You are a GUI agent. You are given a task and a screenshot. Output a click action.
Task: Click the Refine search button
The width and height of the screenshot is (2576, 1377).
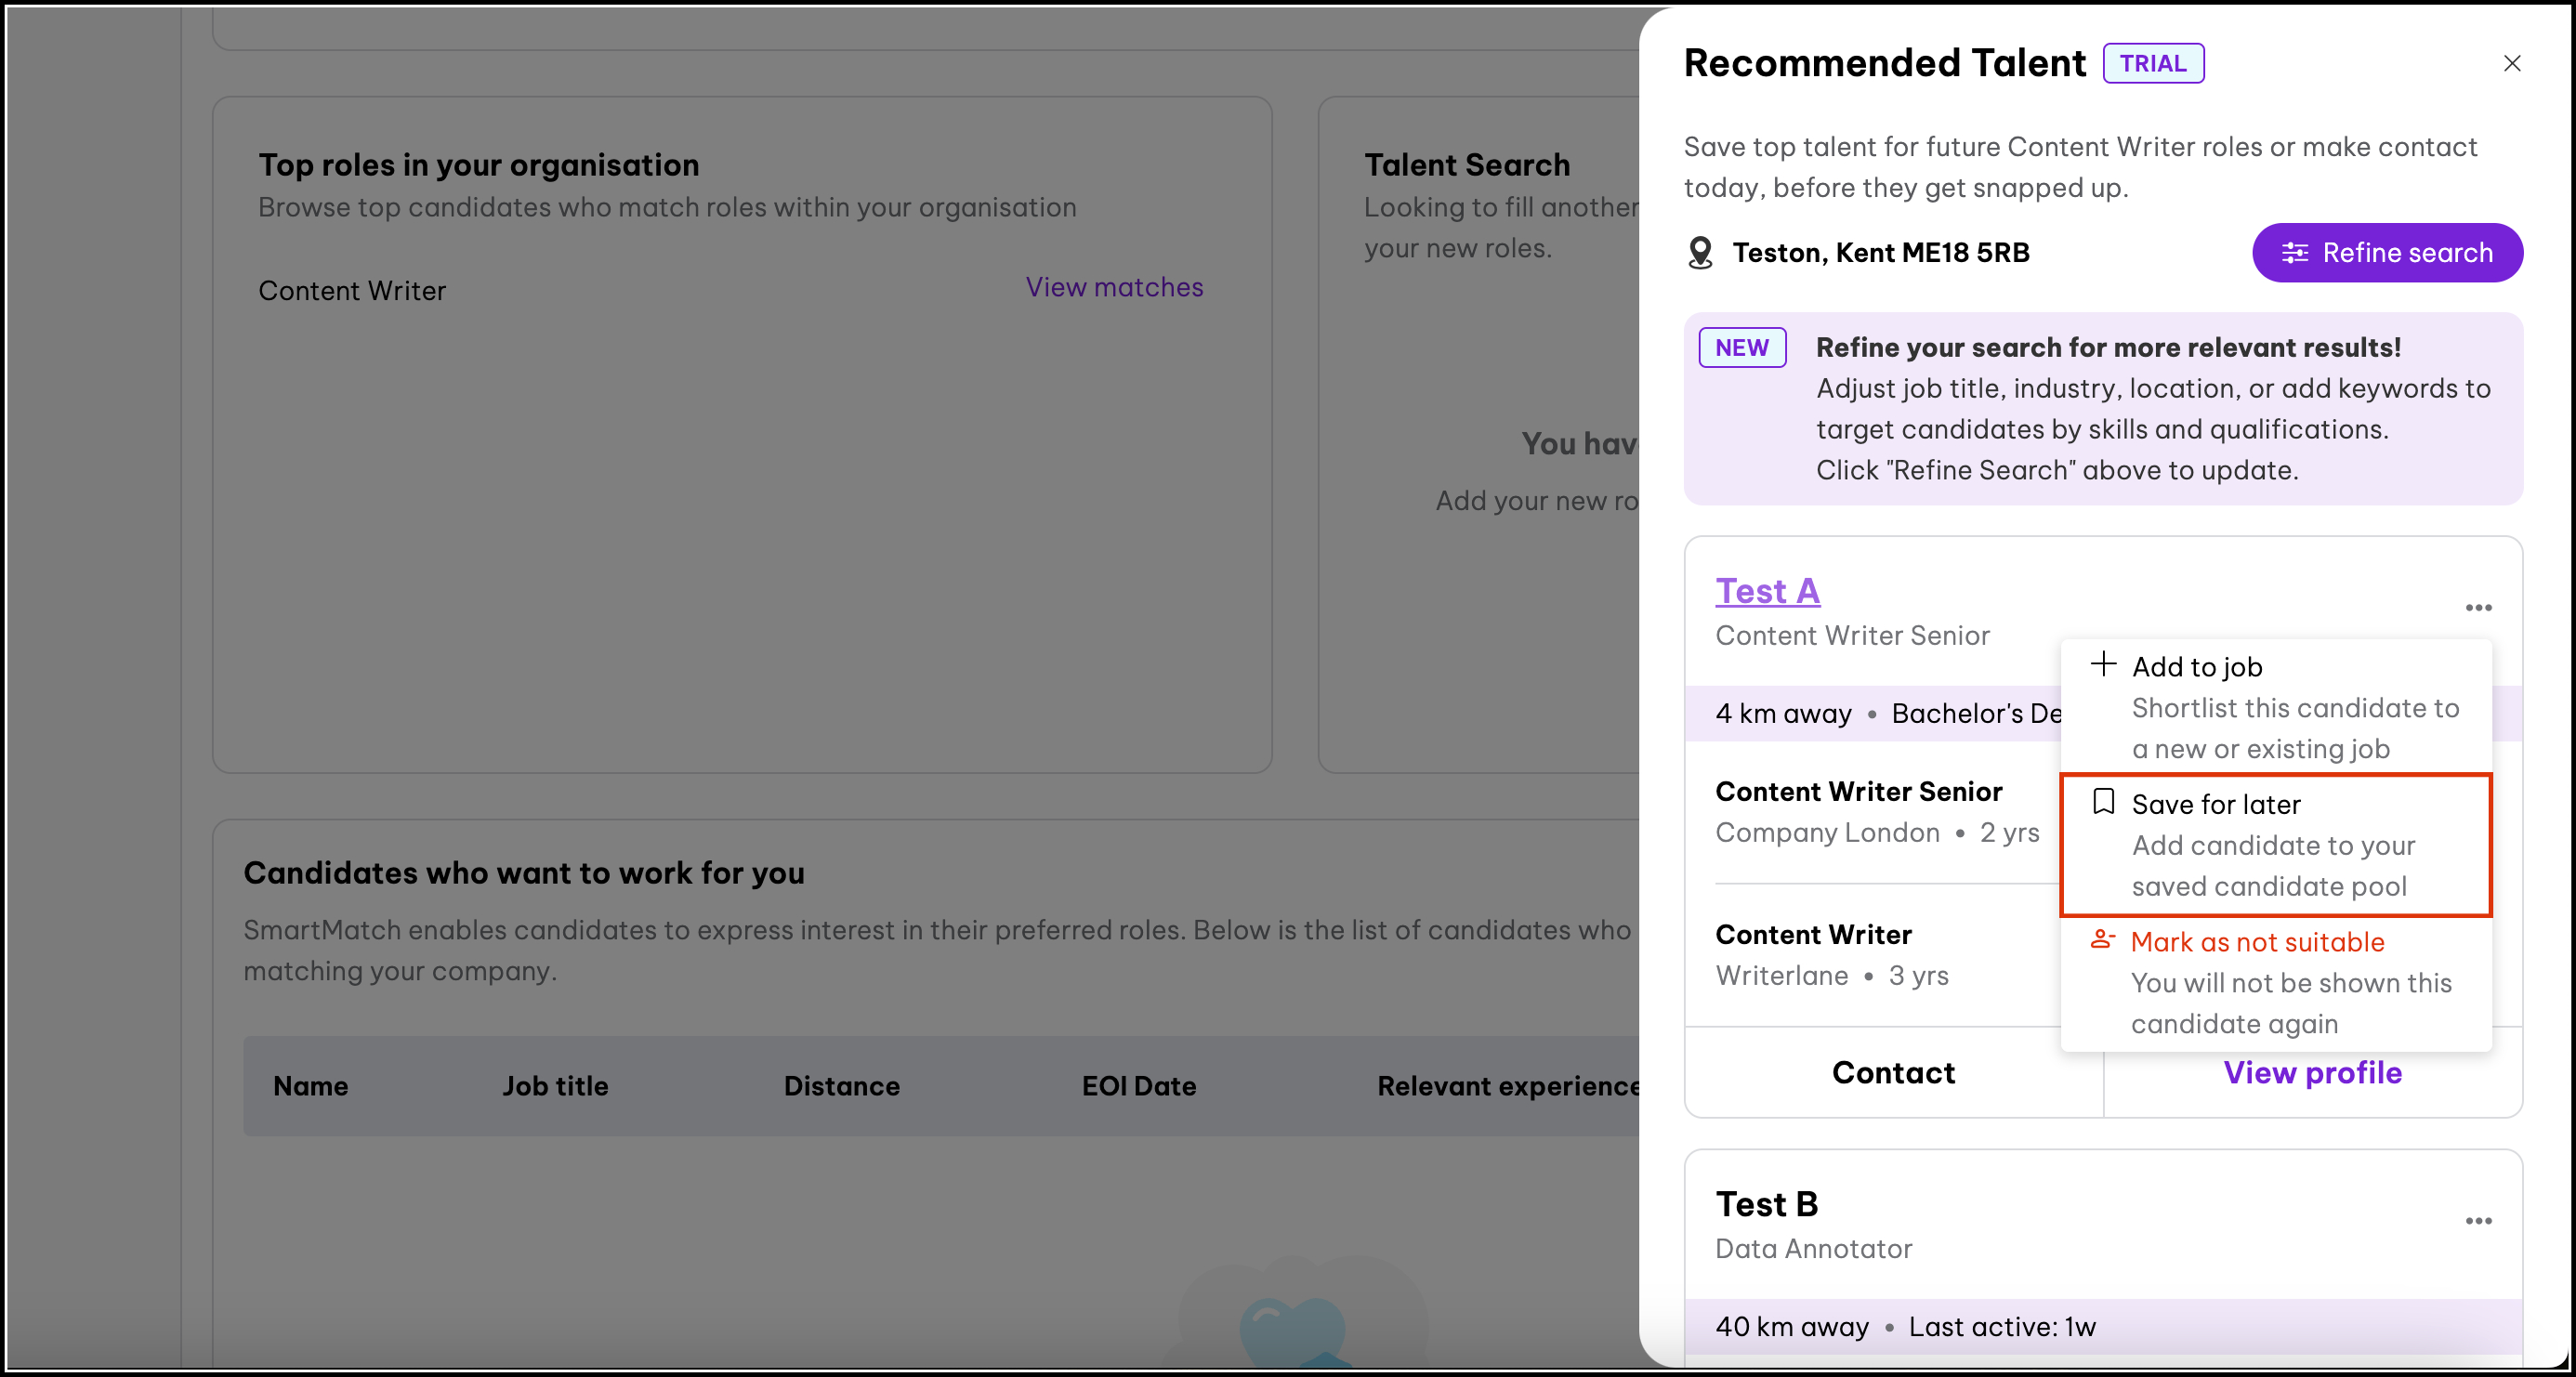pyautogui.click(x=2386, y=253)
